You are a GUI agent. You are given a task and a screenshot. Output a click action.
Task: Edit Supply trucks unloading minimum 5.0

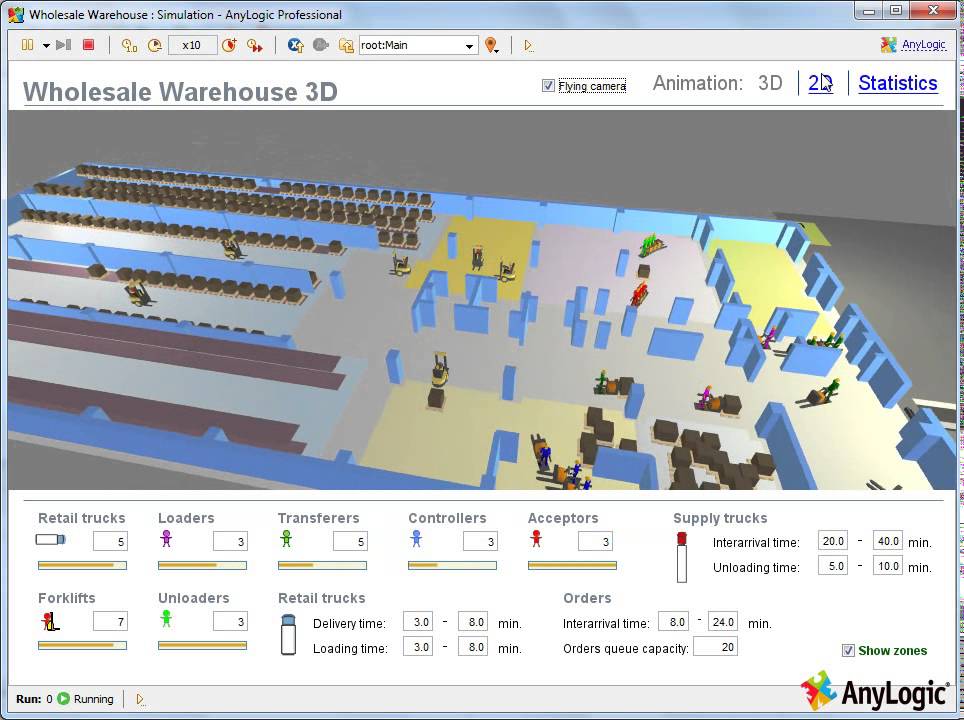[833, 566]
